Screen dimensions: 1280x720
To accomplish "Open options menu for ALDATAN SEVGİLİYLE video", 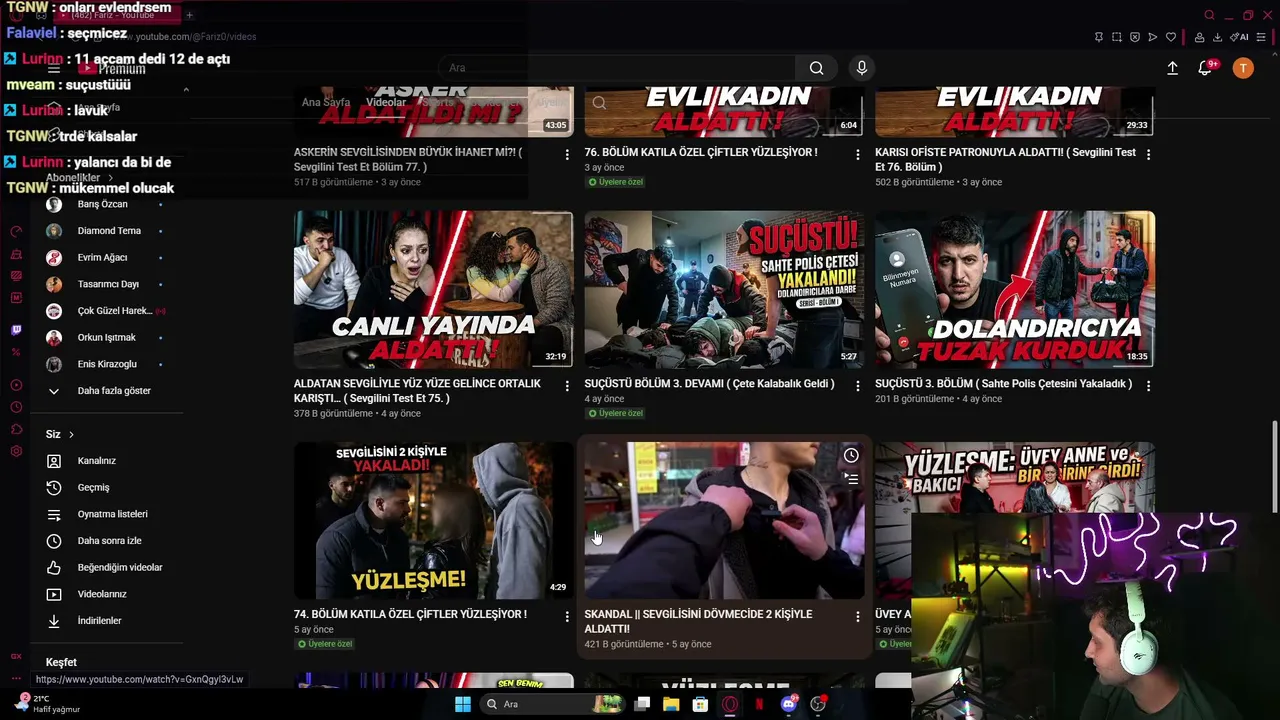I will click(567, 386).
